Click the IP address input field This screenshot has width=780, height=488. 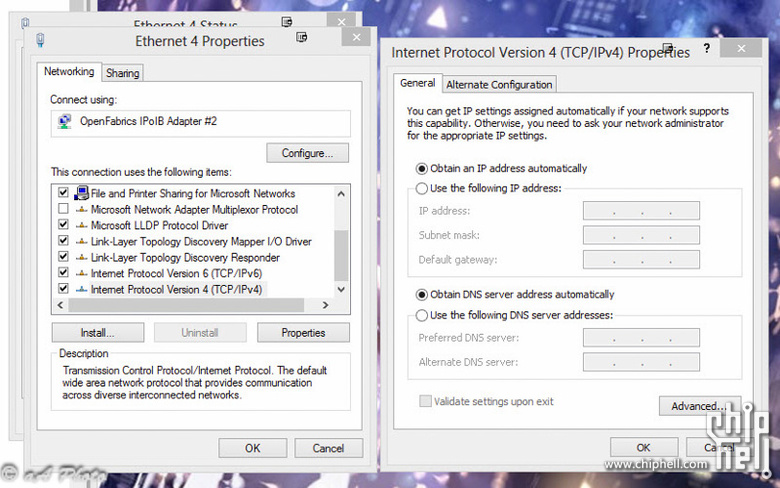(x=641, y=211)
